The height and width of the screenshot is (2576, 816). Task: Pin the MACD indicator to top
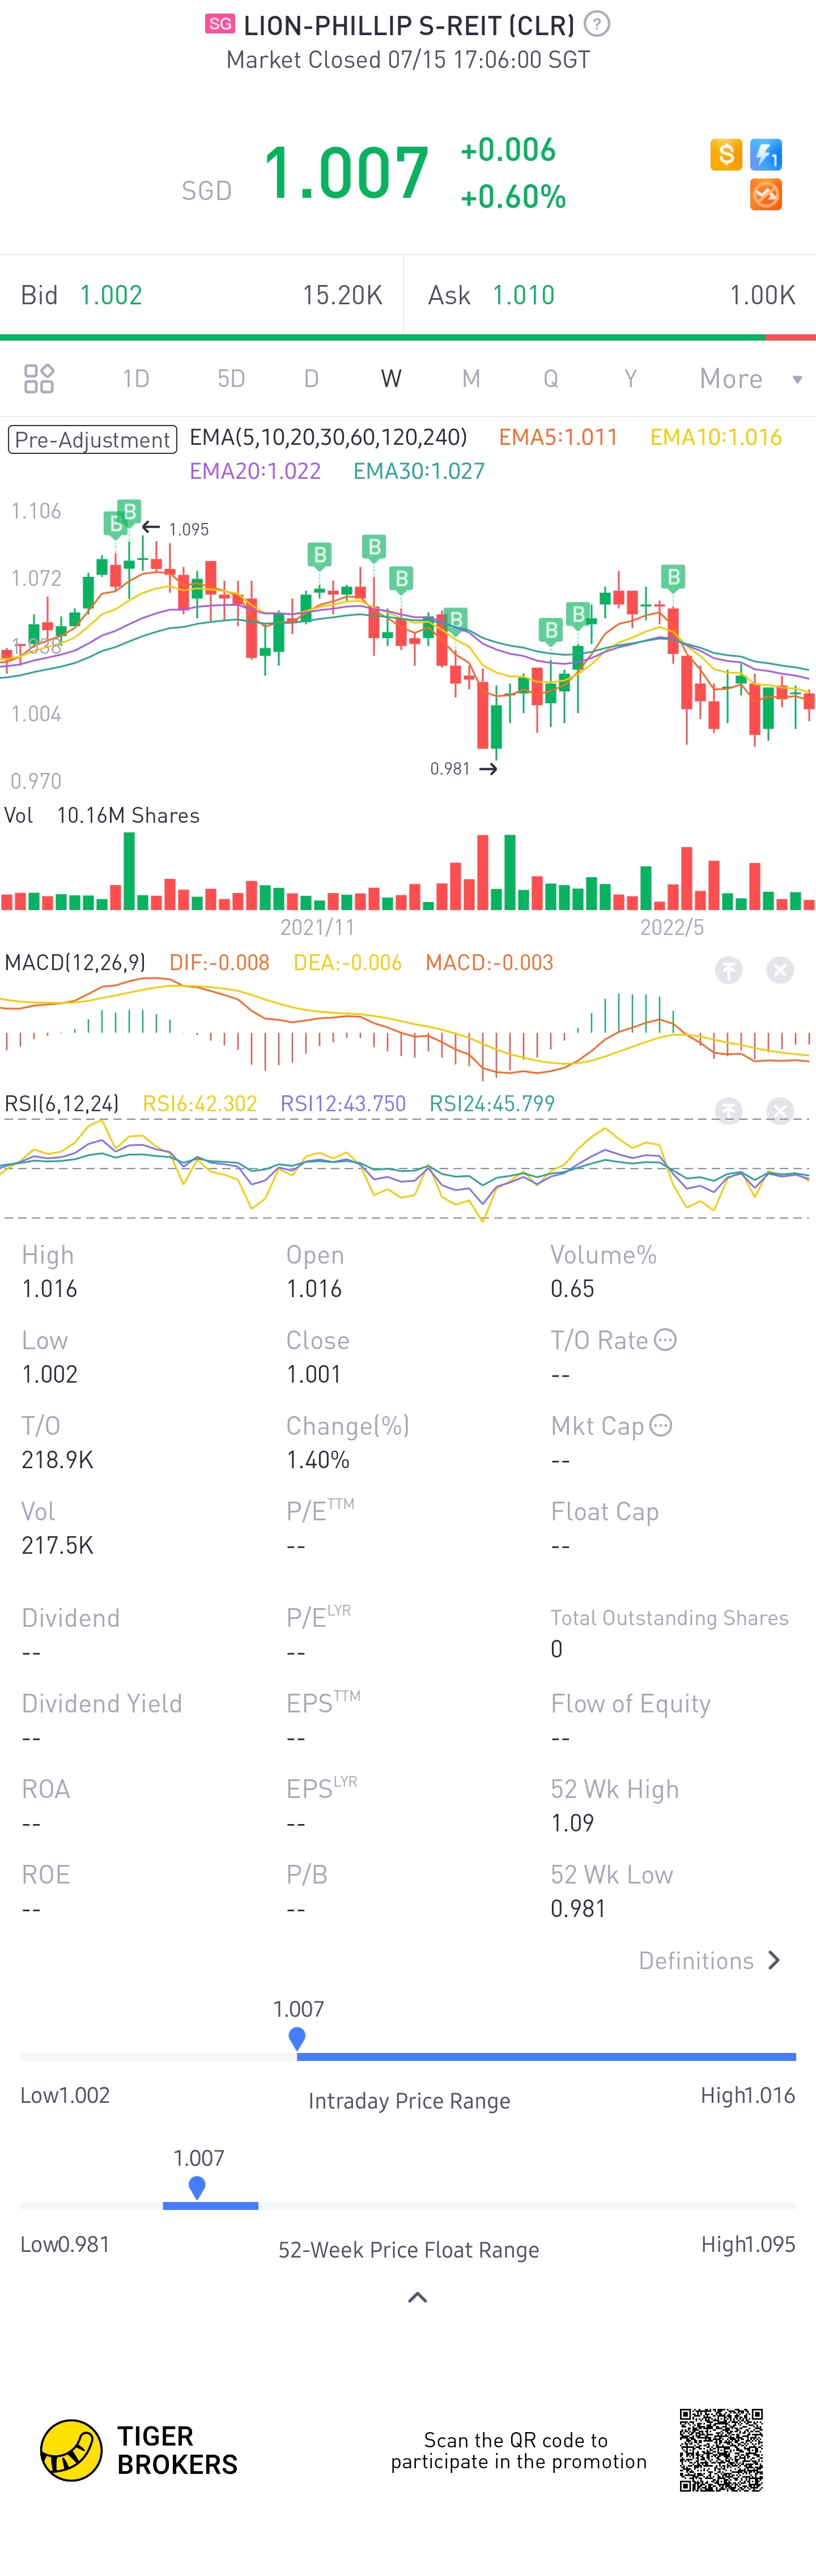[x=729, y=969]
